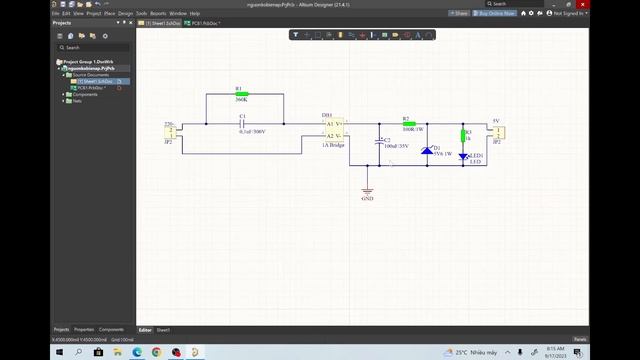Click the close-project folder icon in Projects panel

point(93,36)
